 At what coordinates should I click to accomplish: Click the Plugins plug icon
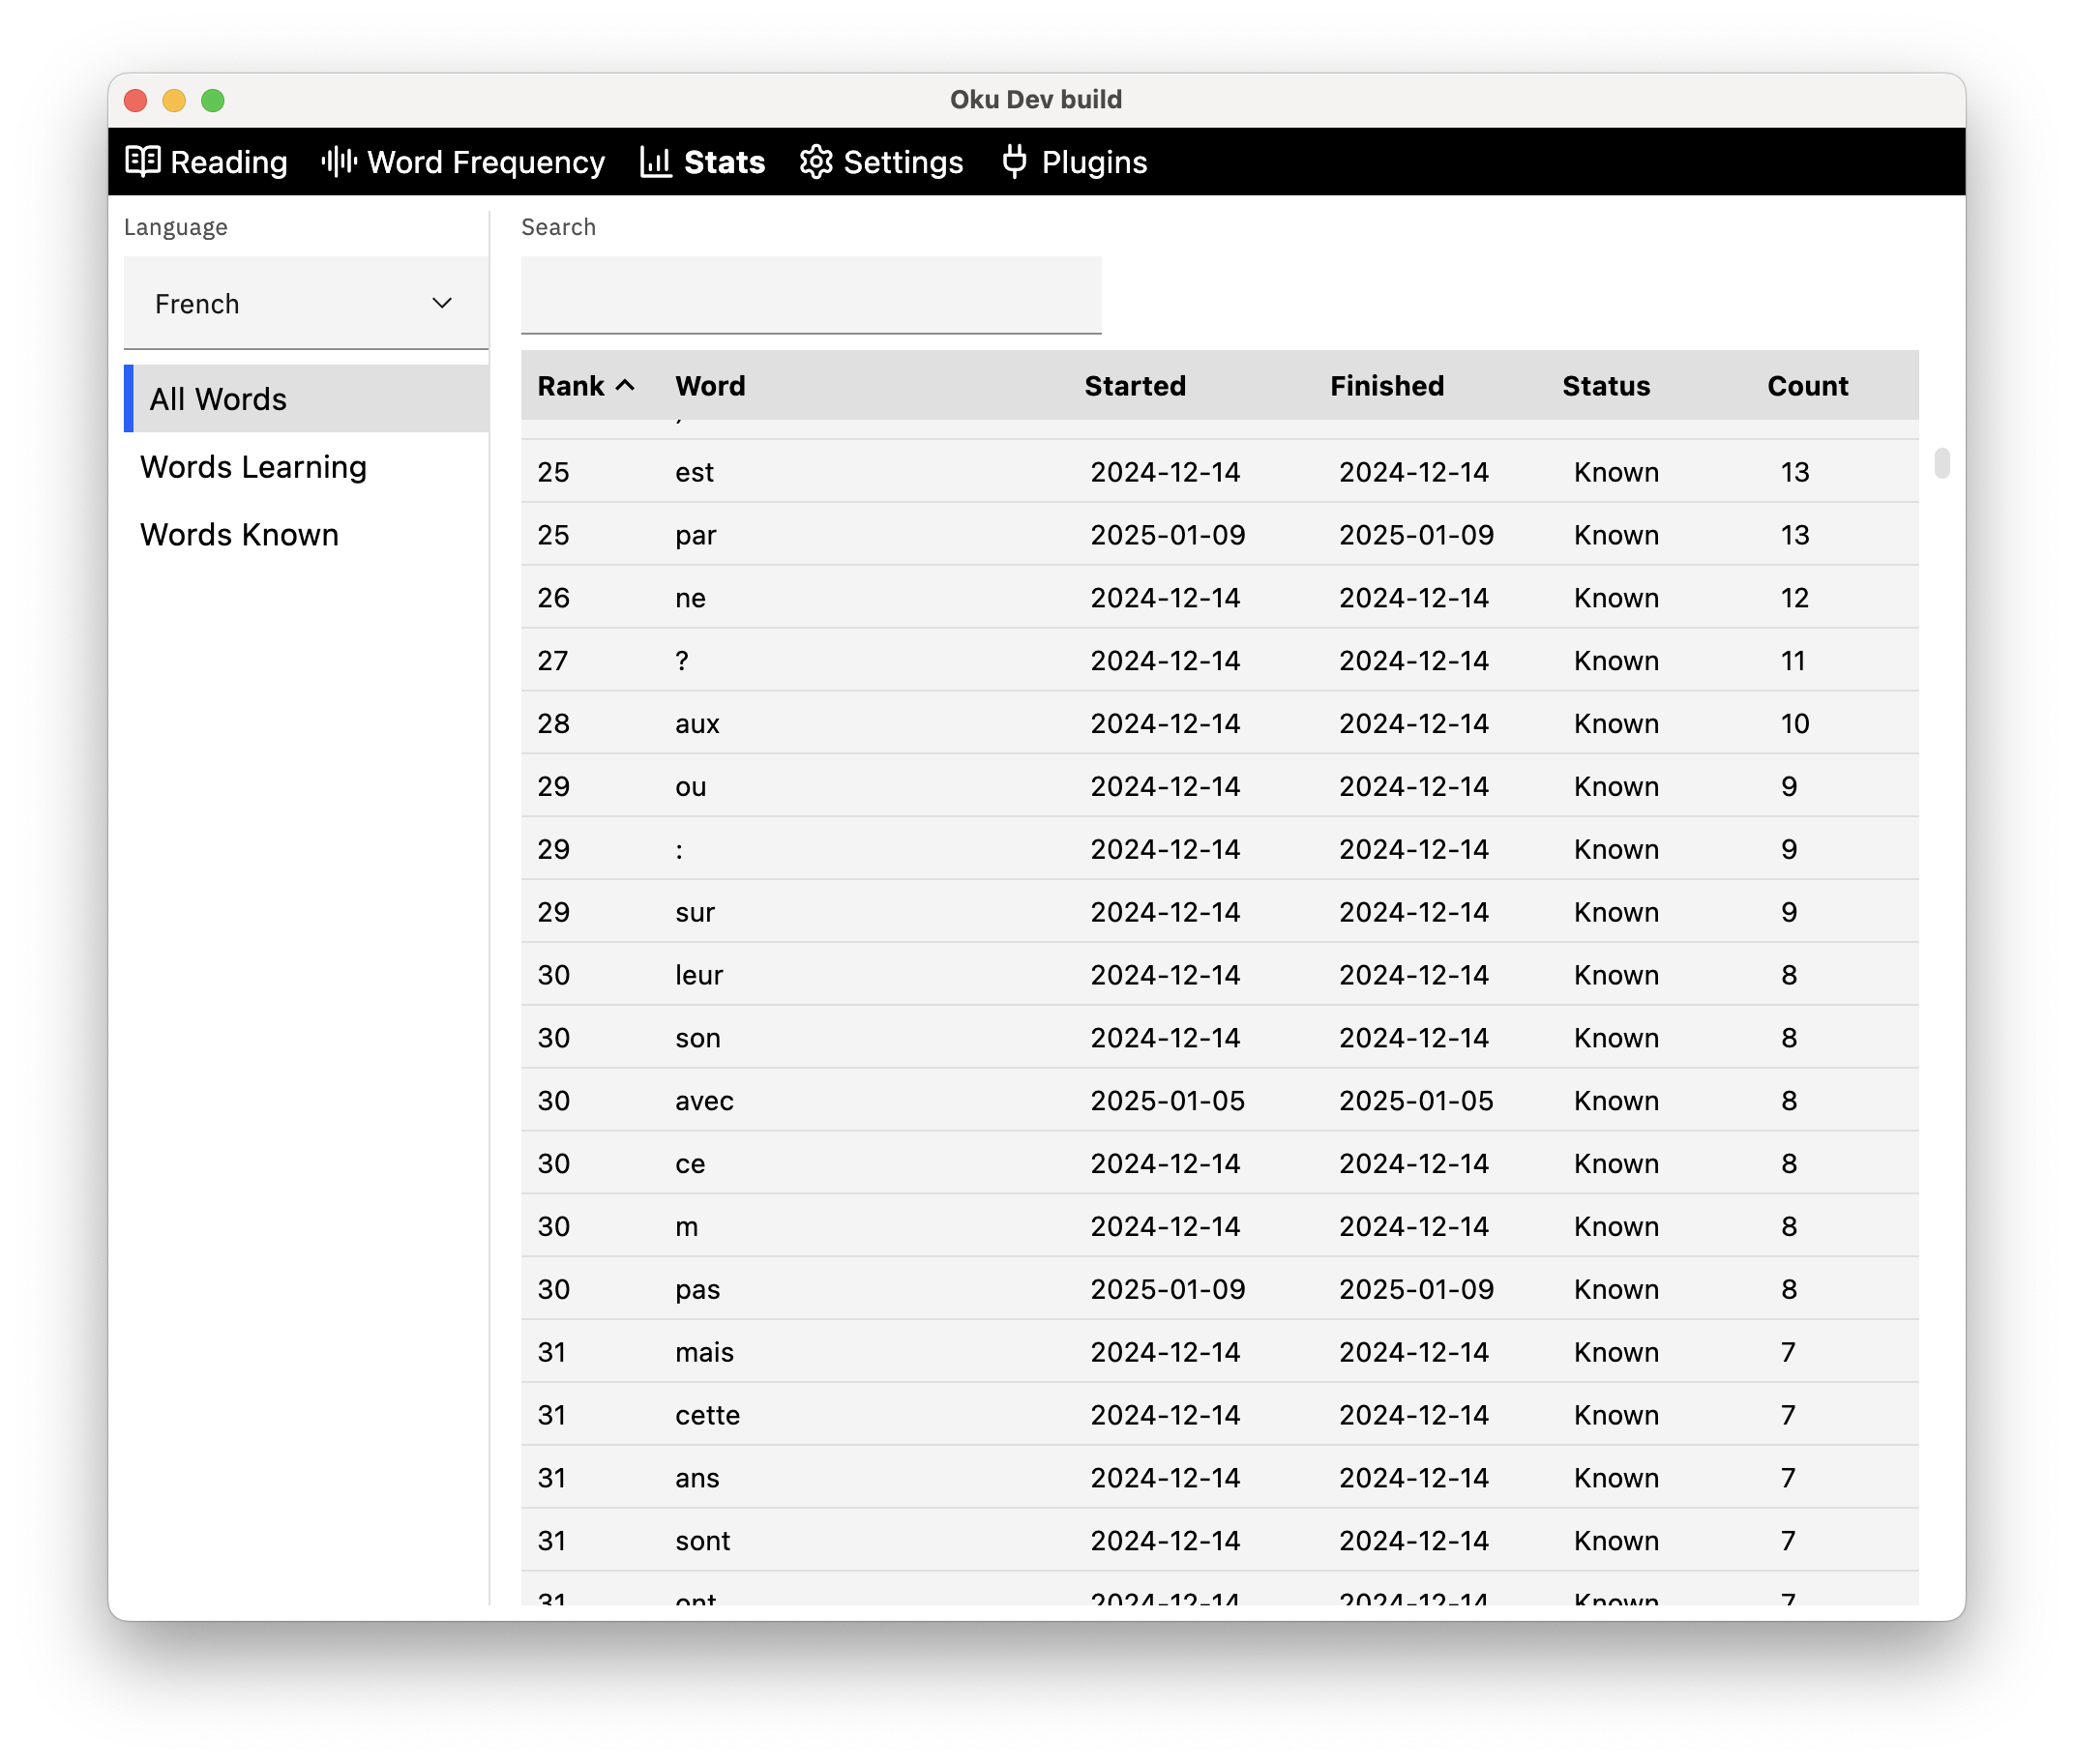[x=1014, y=161]
